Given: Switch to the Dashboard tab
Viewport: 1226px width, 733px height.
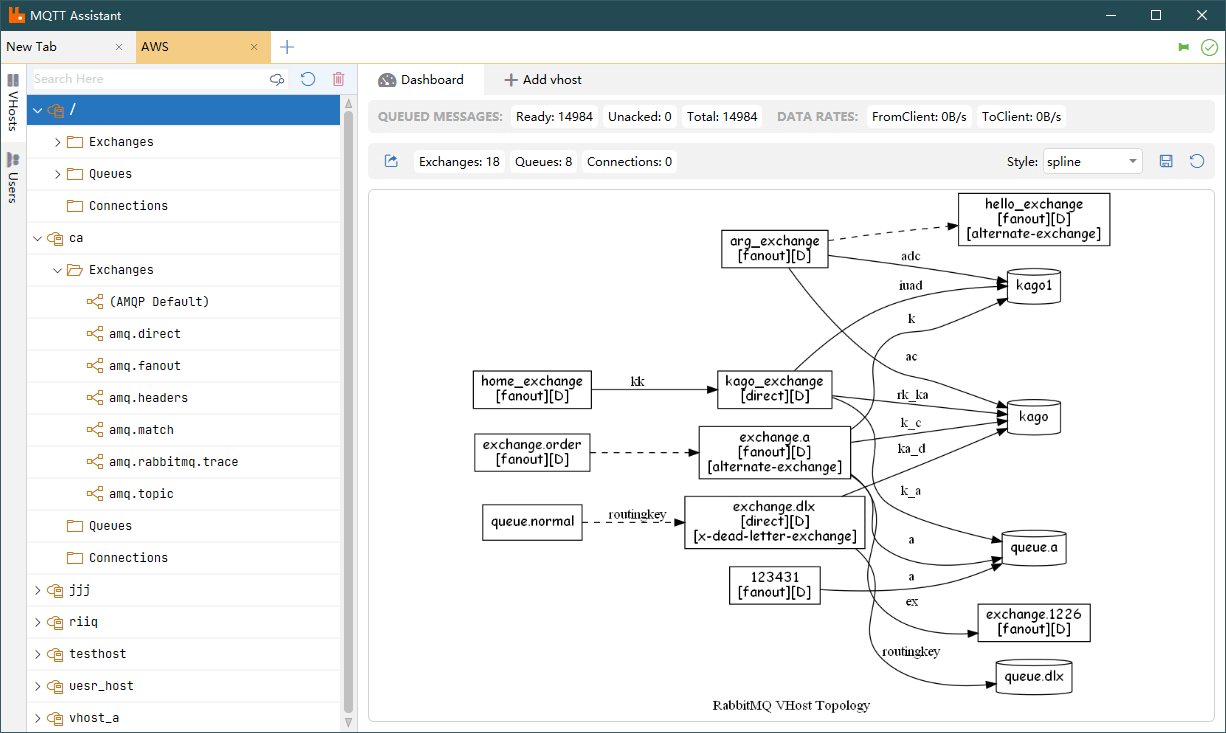Looking at the screenshot, I should click(421, 80).
